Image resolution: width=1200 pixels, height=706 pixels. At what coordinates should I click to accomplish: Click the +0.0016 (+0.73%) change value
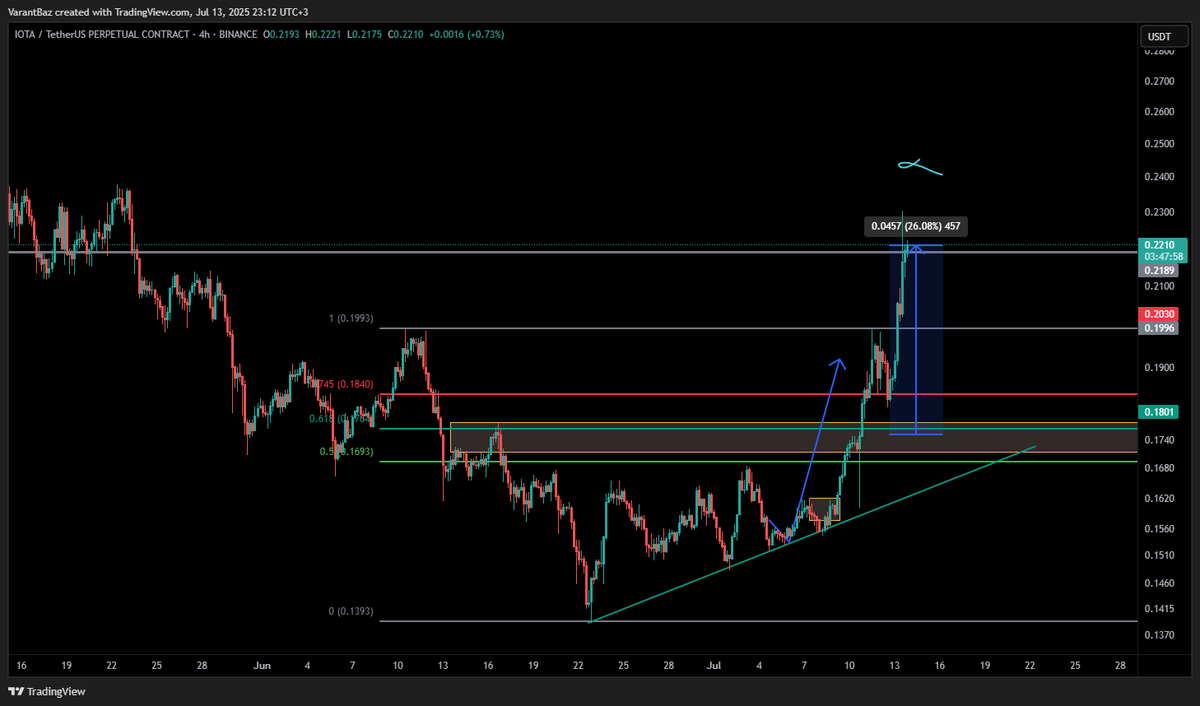[467, 34]
